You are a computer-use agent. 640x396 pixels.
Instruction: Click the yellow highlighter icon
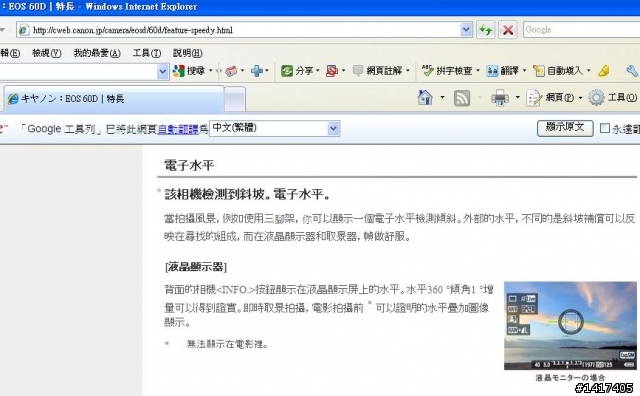(604, 71)
